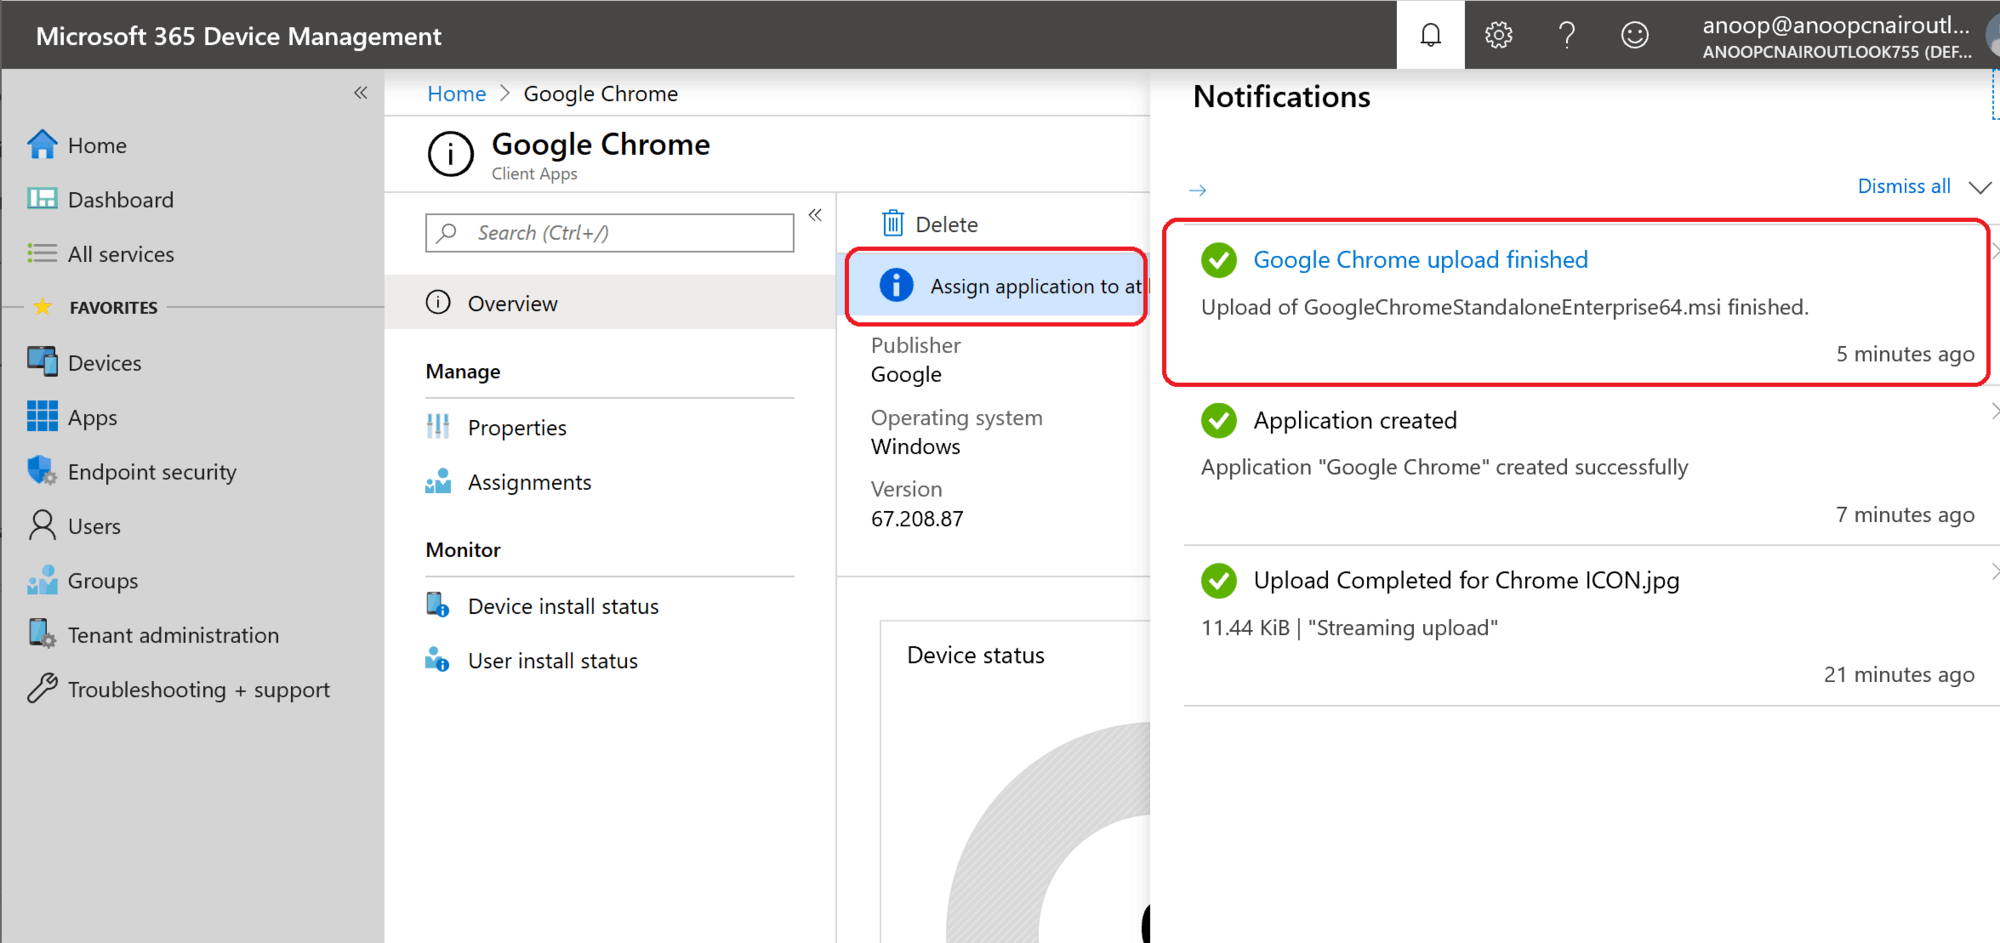This screenshot has width=2000, height=943.
Task: Click the help question mark icon
Action: (1567, 35)
